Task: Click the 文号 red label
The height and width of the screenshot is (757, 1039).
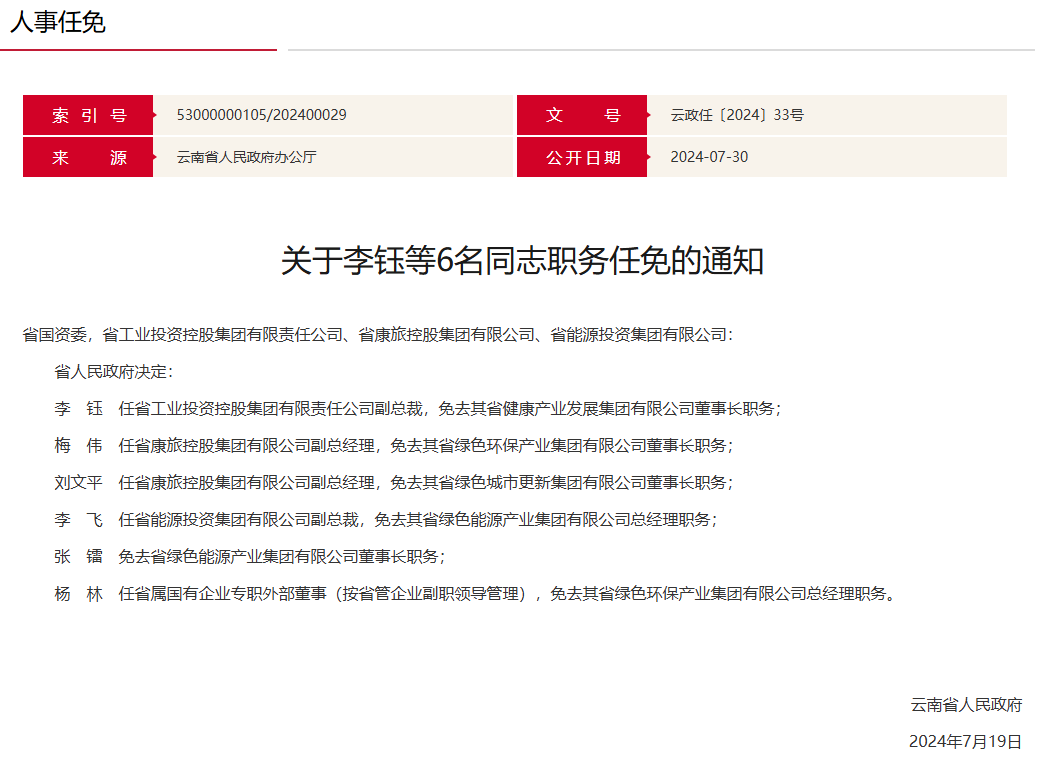Action: pyautogui.click(x=582, y=115)
